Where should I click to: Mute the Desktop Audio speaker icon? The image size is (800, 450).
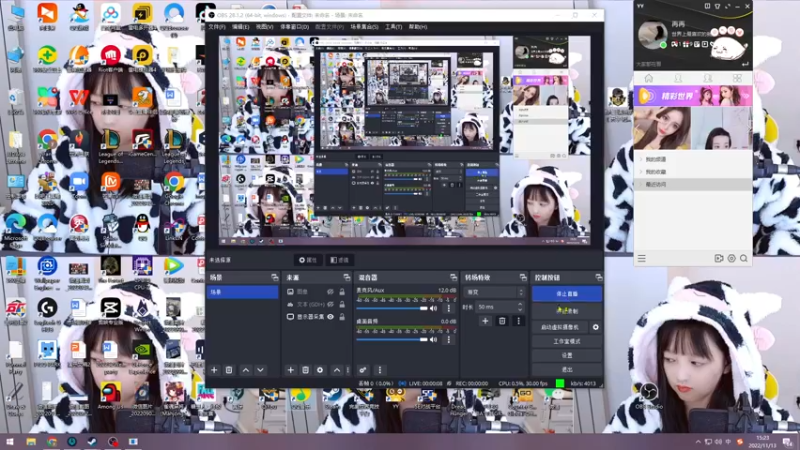[x=434, y=339]
